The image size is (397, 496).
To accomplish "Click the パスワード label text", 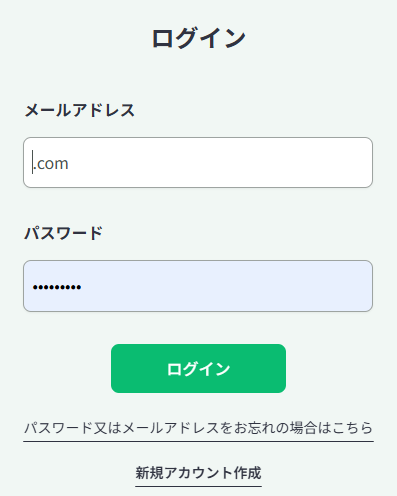I will [x=63, y=233].
